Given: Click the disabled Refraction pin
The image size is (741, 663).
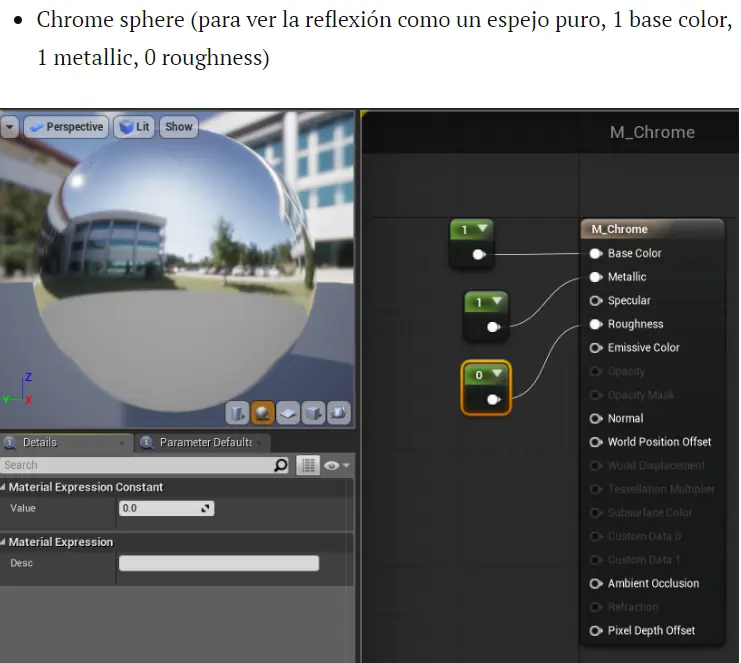Looking at the screenshot, I should click(x=595, y=607).
